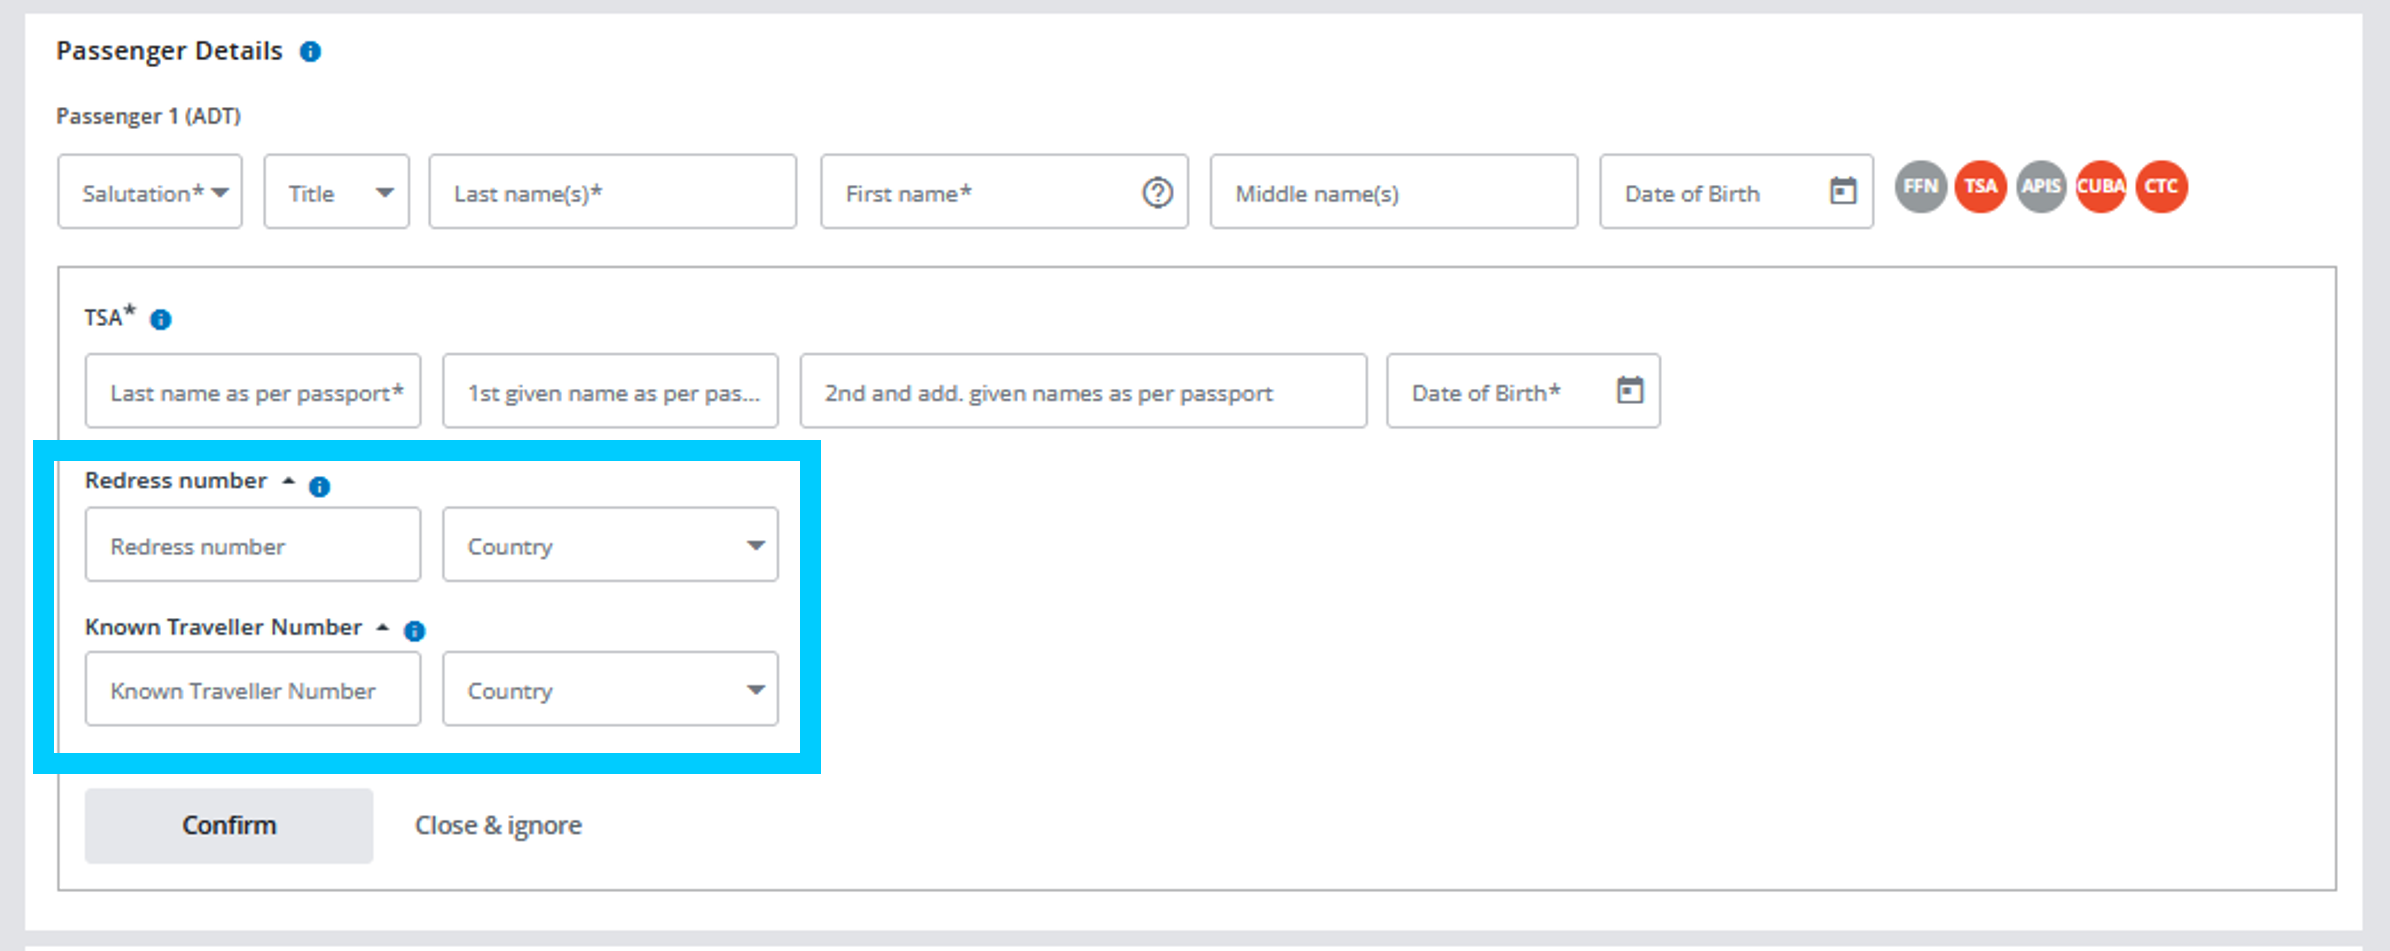Click info icon beside Known Traveller Number
The image size is (2390, 951).
pyautogui.click(x=414, y=631)
